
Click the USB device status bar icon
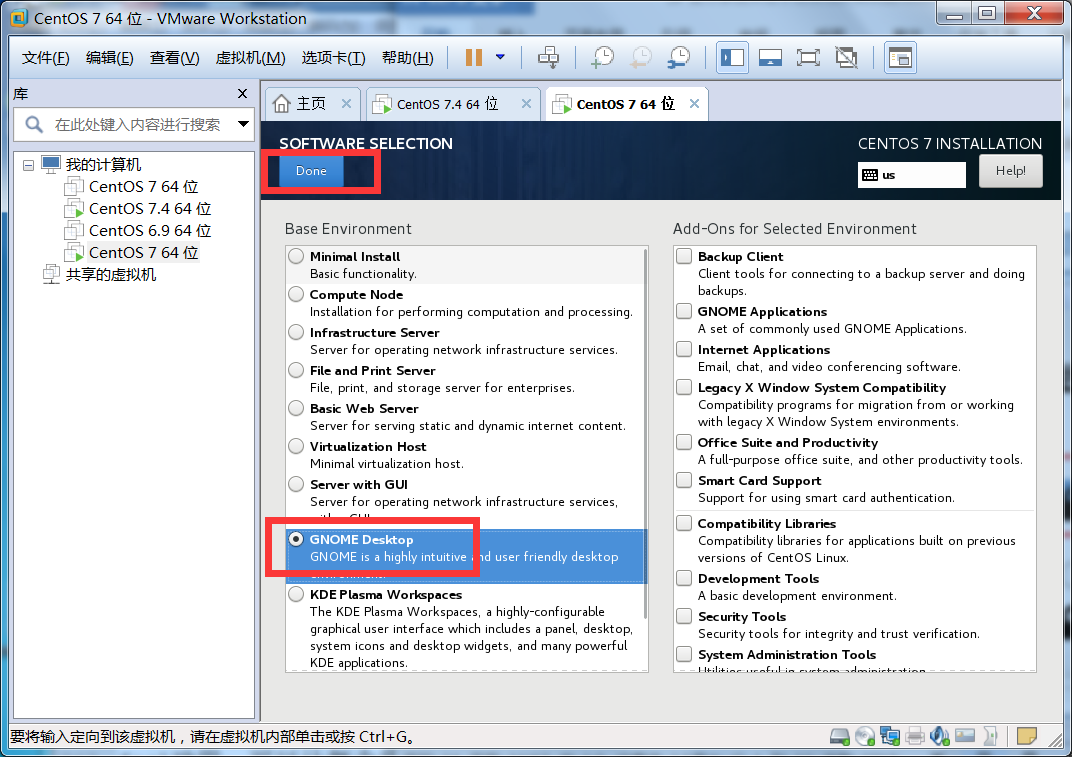pos(990,736)
